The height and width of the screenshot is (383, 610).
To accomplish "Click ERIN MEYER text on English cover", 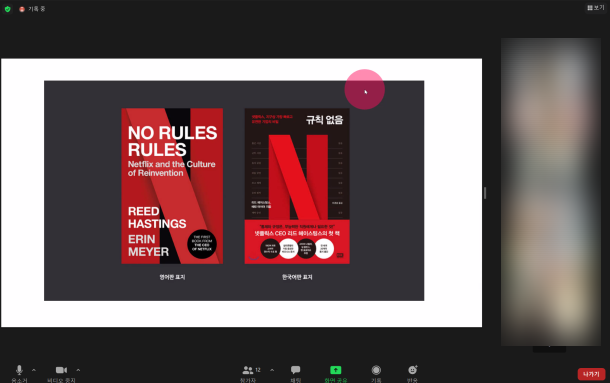I will tap(148, 245).
